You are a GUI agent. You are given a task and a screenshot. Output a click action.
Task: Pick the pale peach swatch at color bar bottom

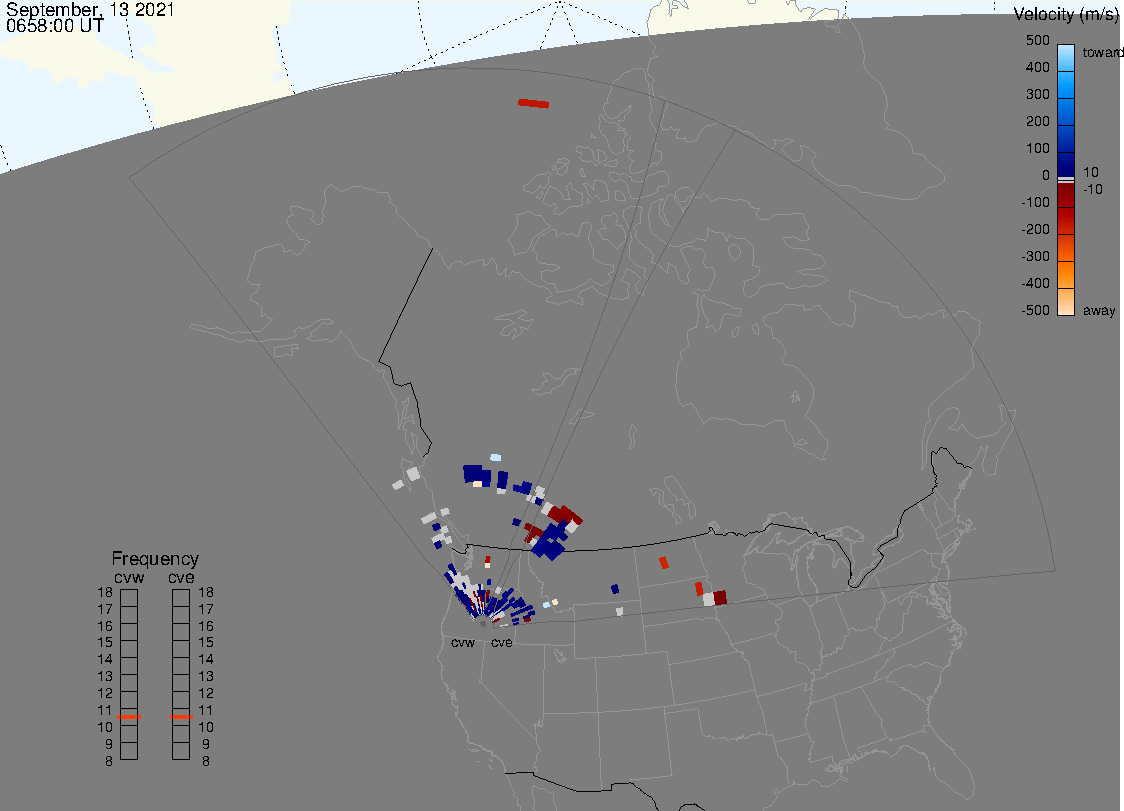tap(1066, 302)
